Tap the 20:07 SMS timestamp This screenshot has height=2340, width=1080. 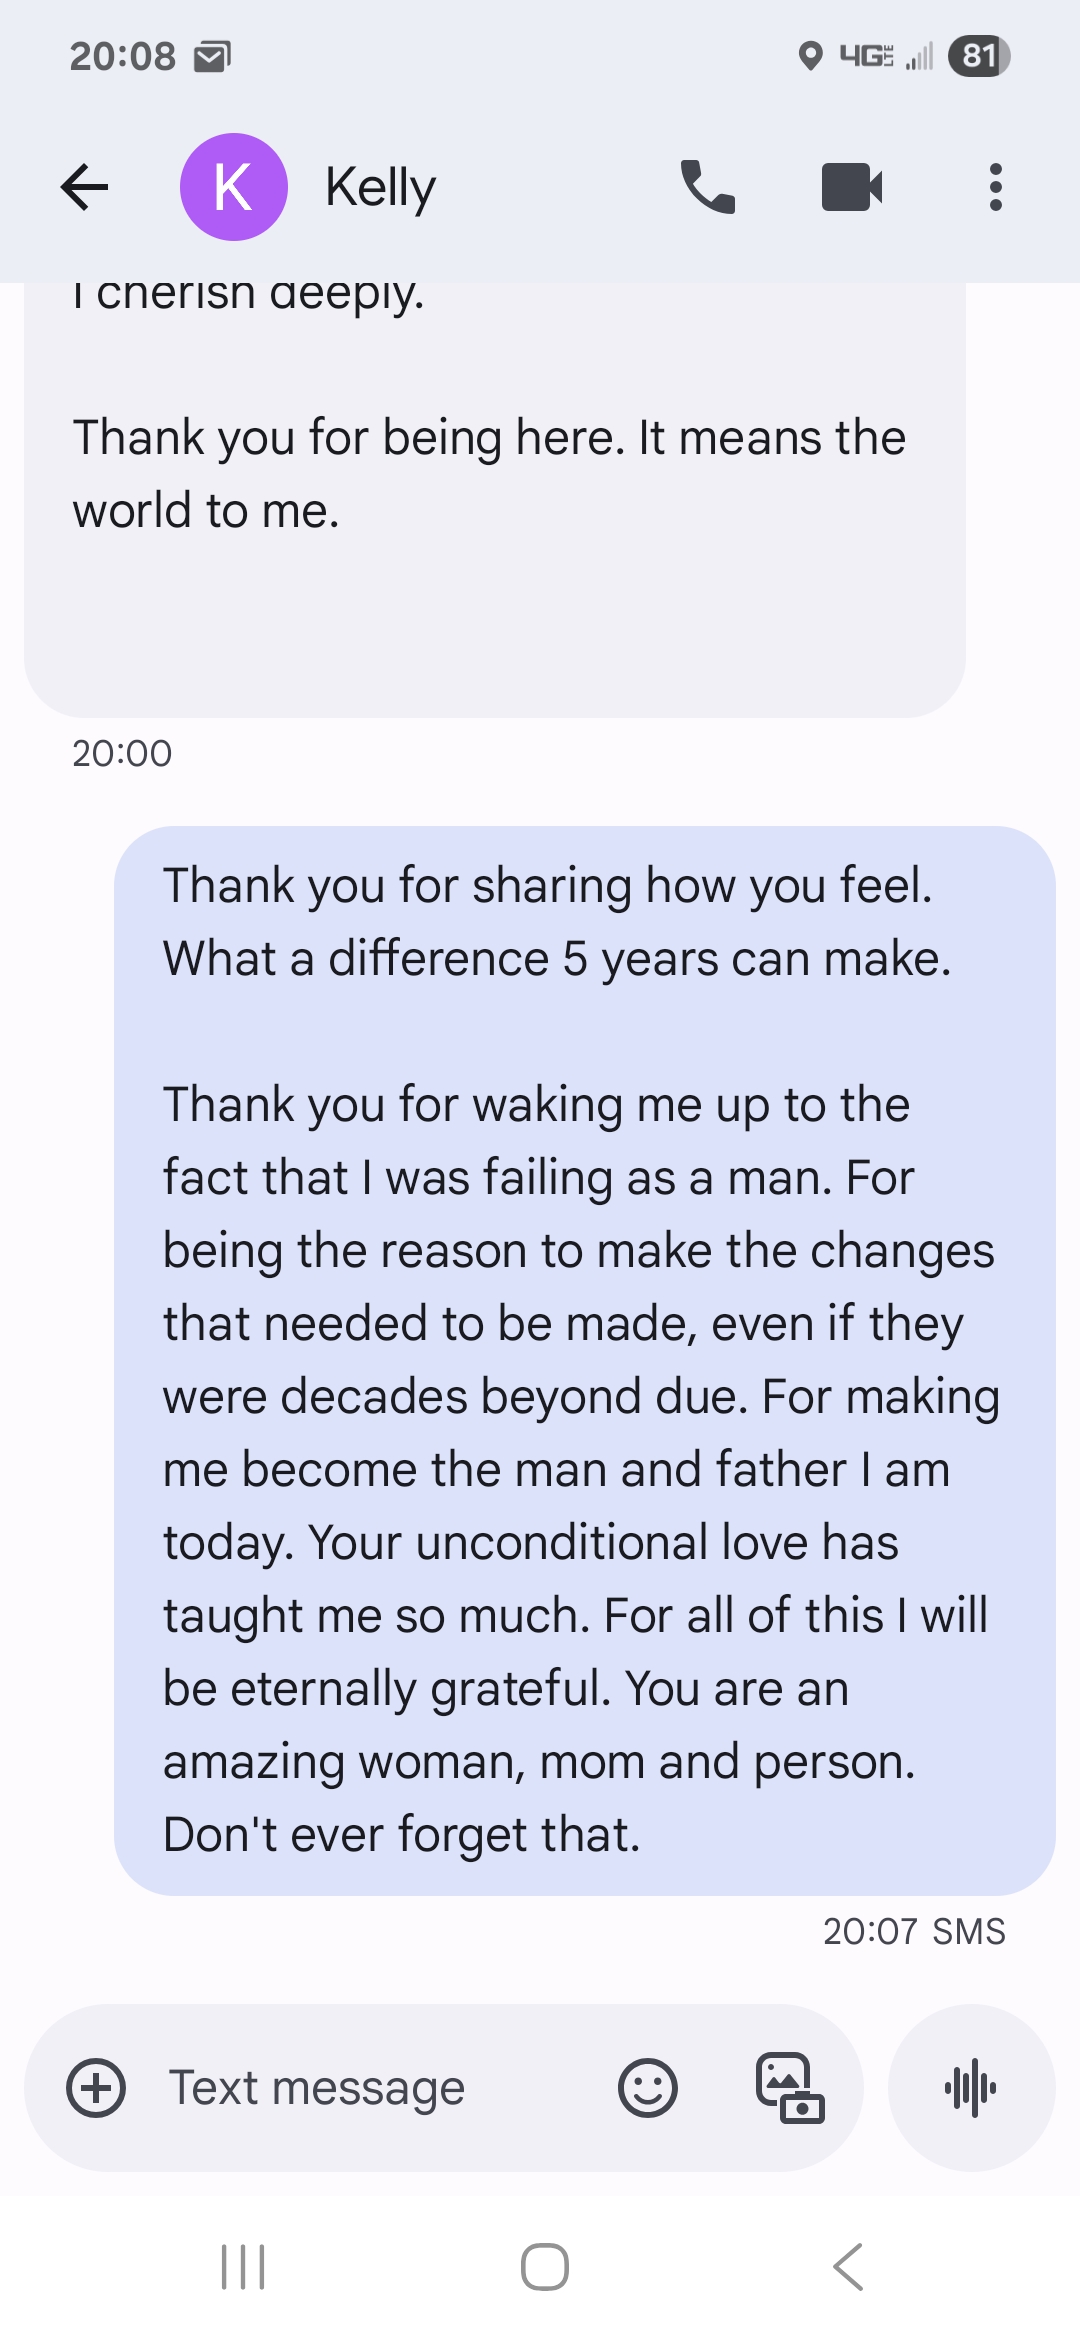coord(913,1931)
